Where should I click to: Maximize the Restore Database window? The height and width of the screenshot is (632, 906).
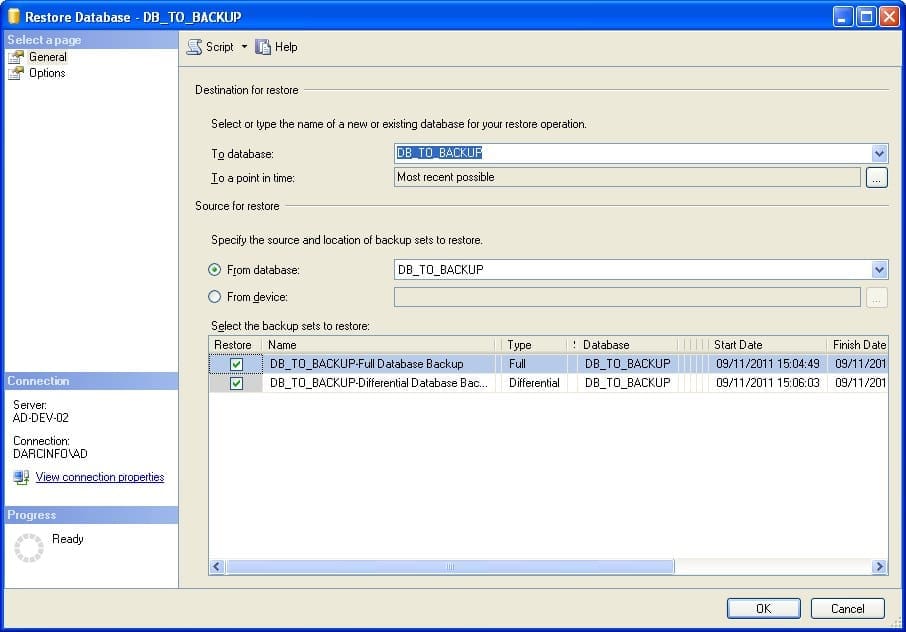click(866, 17)
